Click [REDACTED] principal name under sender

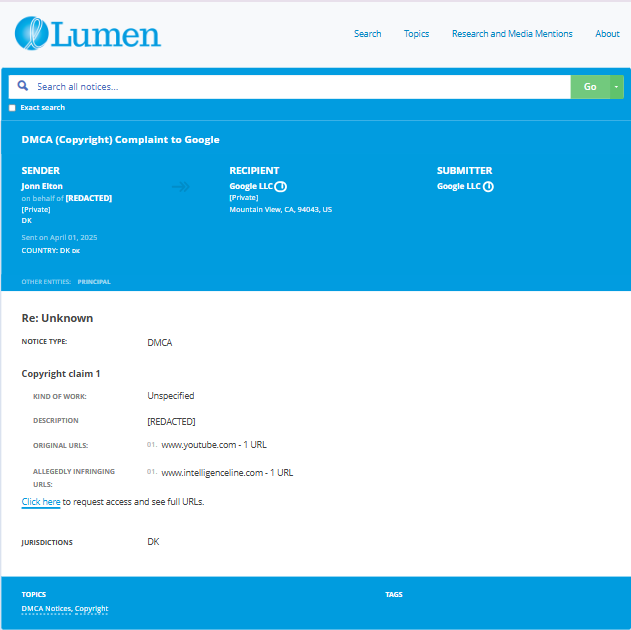pos(89,198)
